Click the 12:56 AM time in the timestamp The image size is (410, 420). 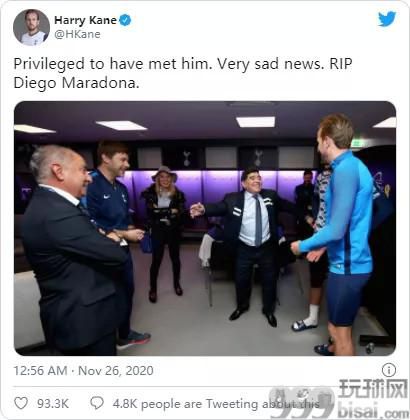[x=40, y=371]
